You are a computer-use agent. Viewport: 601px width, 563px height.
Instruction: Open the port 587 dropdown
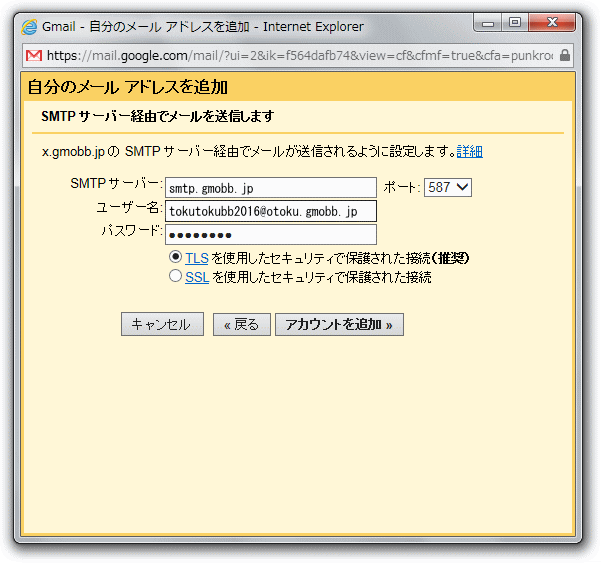click(x=448, y=187)
